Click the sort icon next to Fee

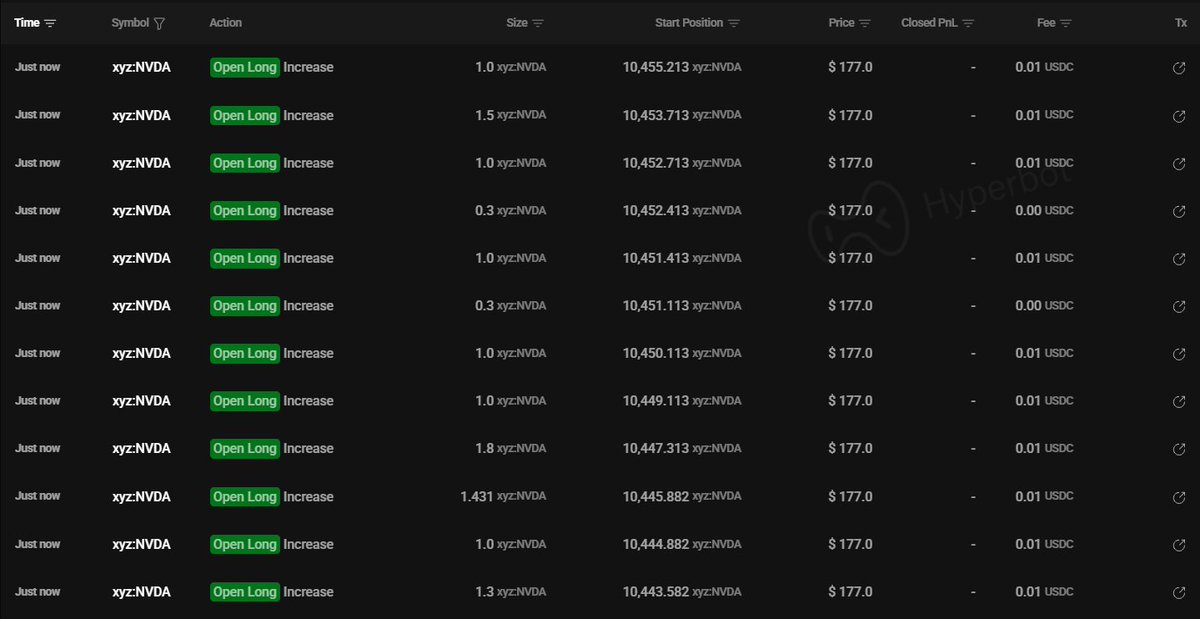pyautogui.click(x=1066, y=23)
